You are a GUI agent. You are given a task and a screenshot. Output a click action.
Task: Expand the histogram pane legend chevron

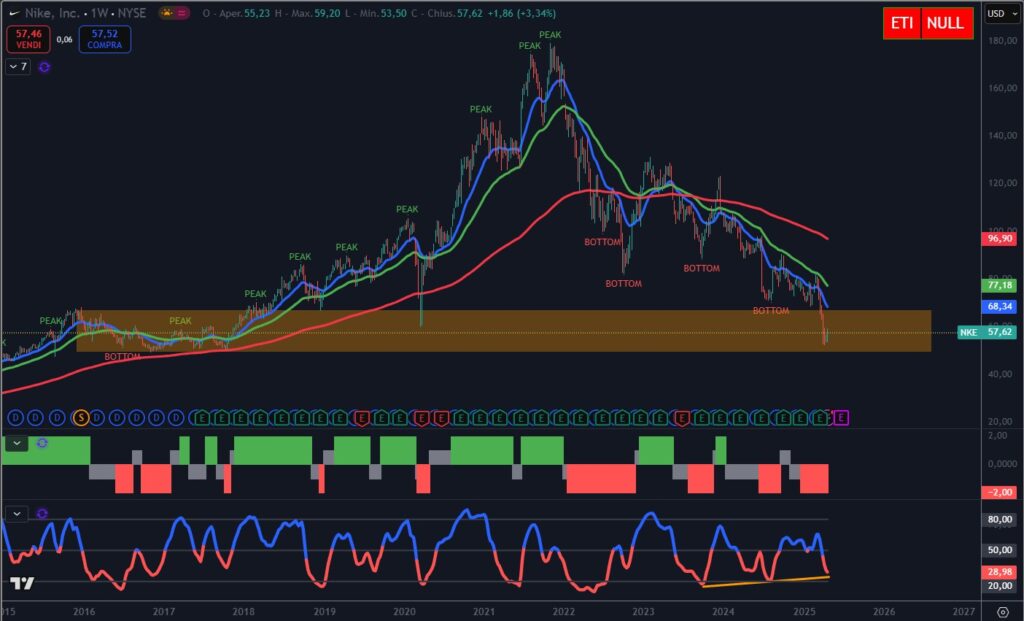coord(16,443)
